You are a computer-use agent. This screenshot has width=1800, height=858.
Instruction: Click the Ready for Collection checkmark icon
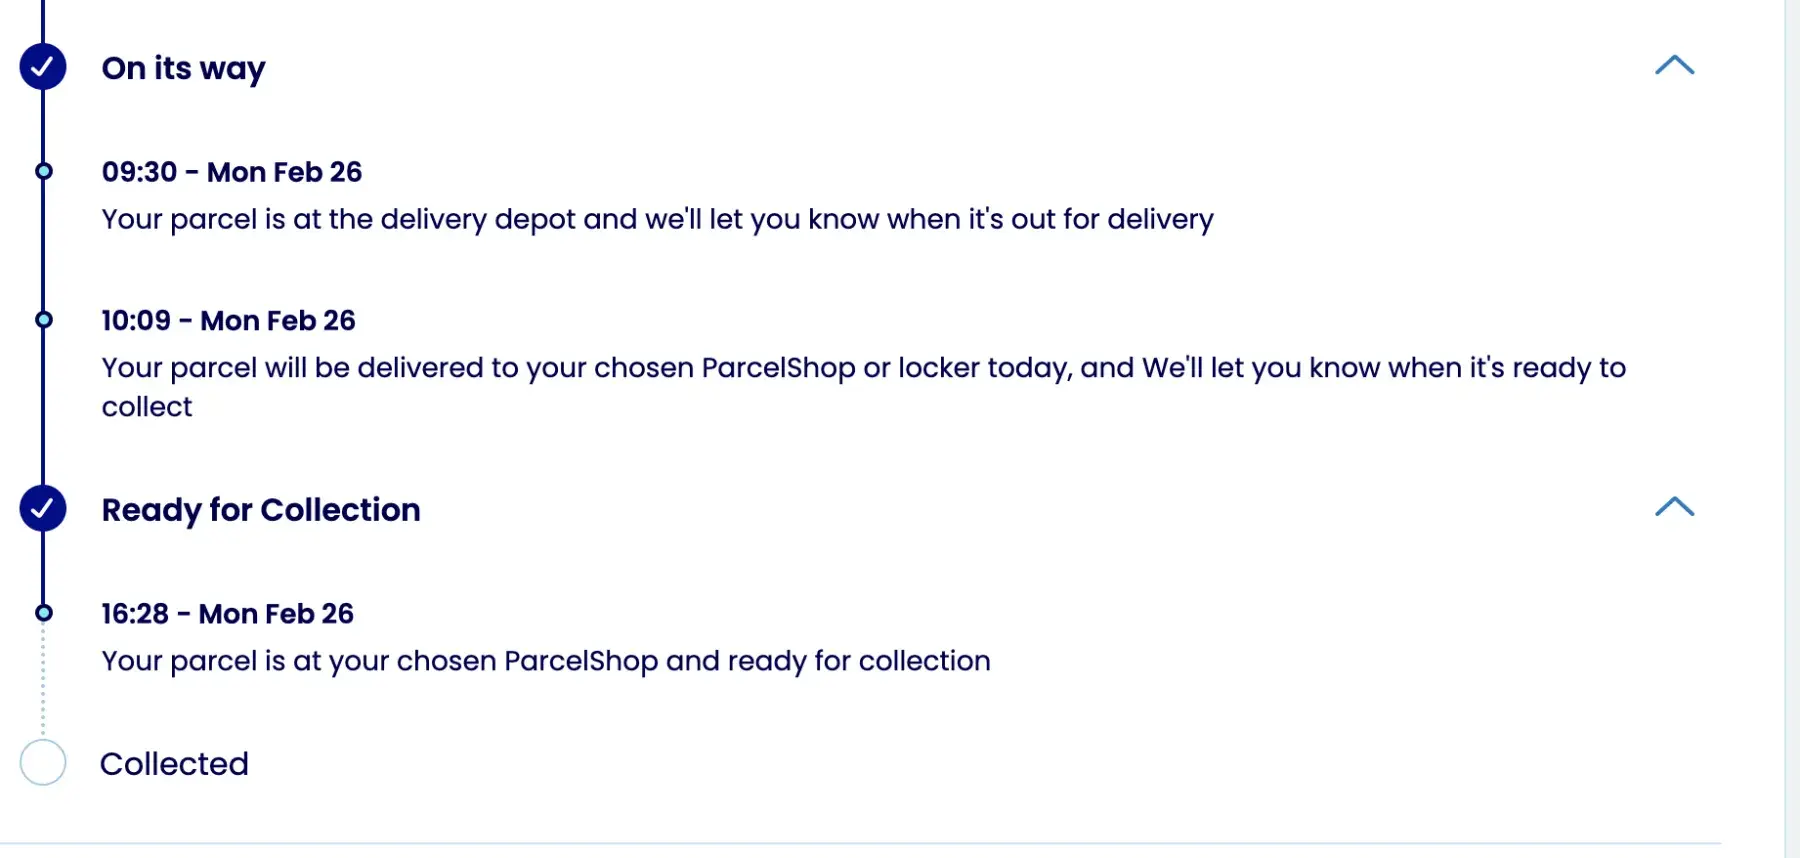click(43, 508)
